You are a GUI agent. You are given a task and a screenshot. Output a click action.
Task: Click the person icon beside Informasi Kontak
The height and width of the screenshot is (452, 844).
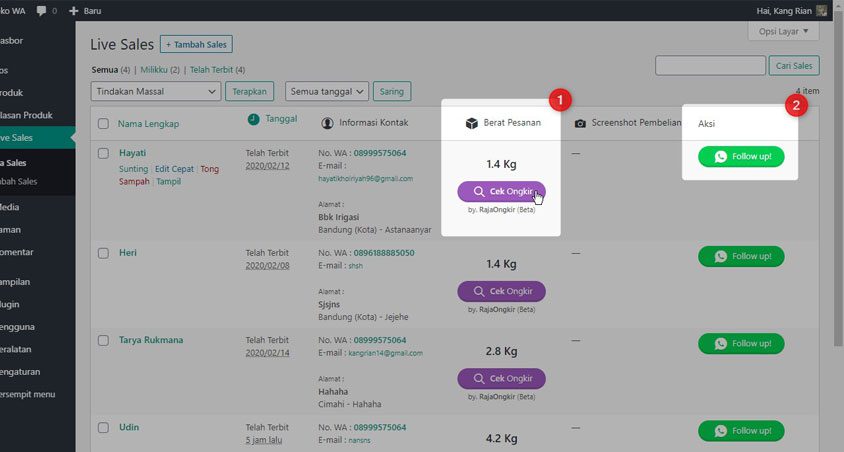coord(328,124)
